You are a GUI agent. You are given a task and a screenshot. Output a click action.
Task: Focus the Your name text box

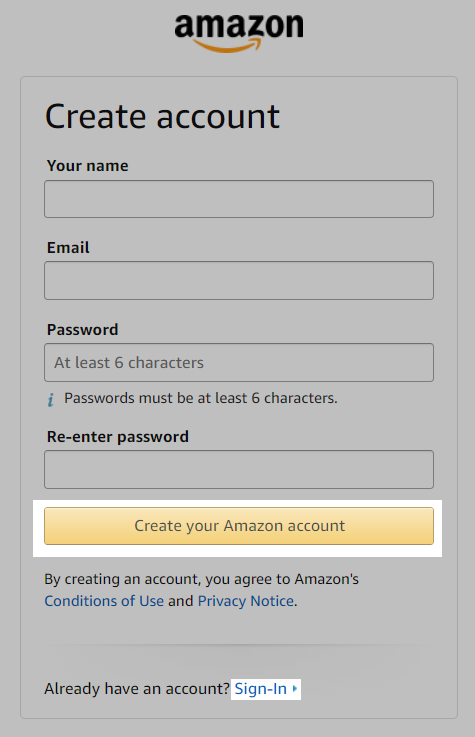coord(239,199)
